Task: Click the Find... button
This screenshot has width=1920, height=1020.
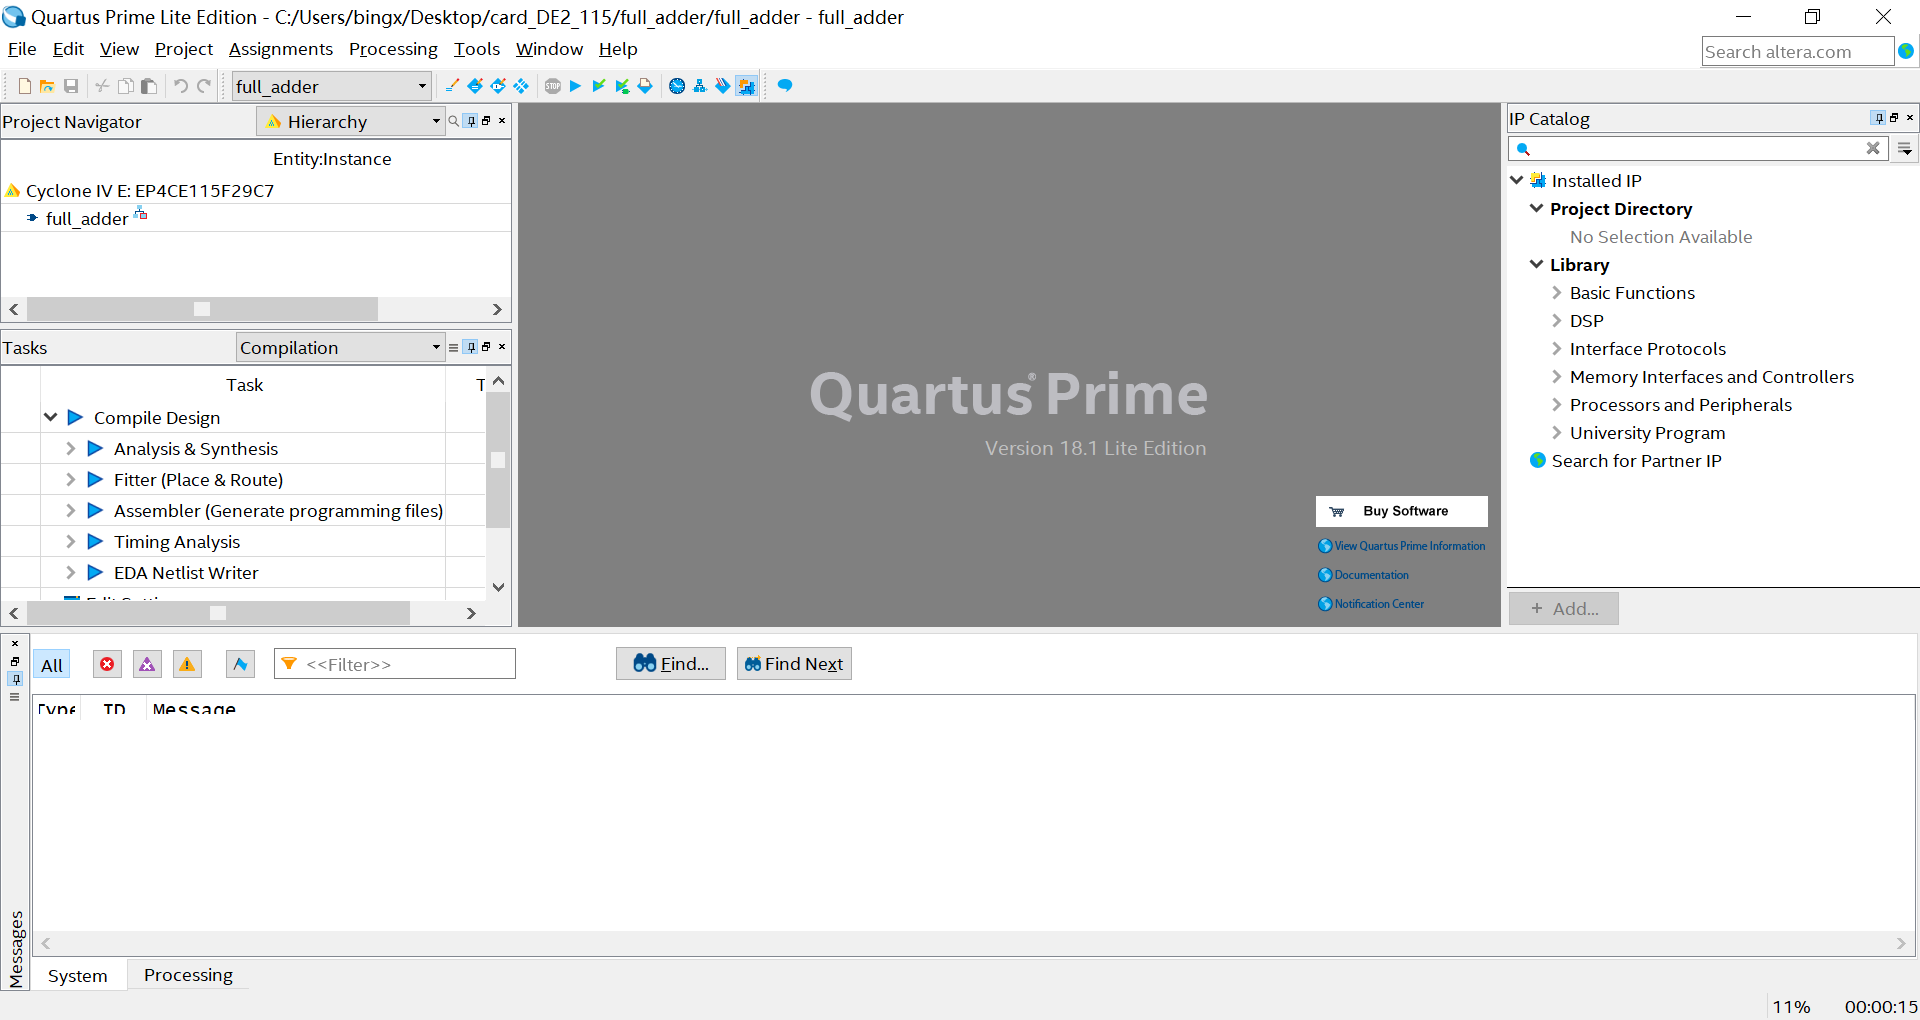Action: [671, 664]
